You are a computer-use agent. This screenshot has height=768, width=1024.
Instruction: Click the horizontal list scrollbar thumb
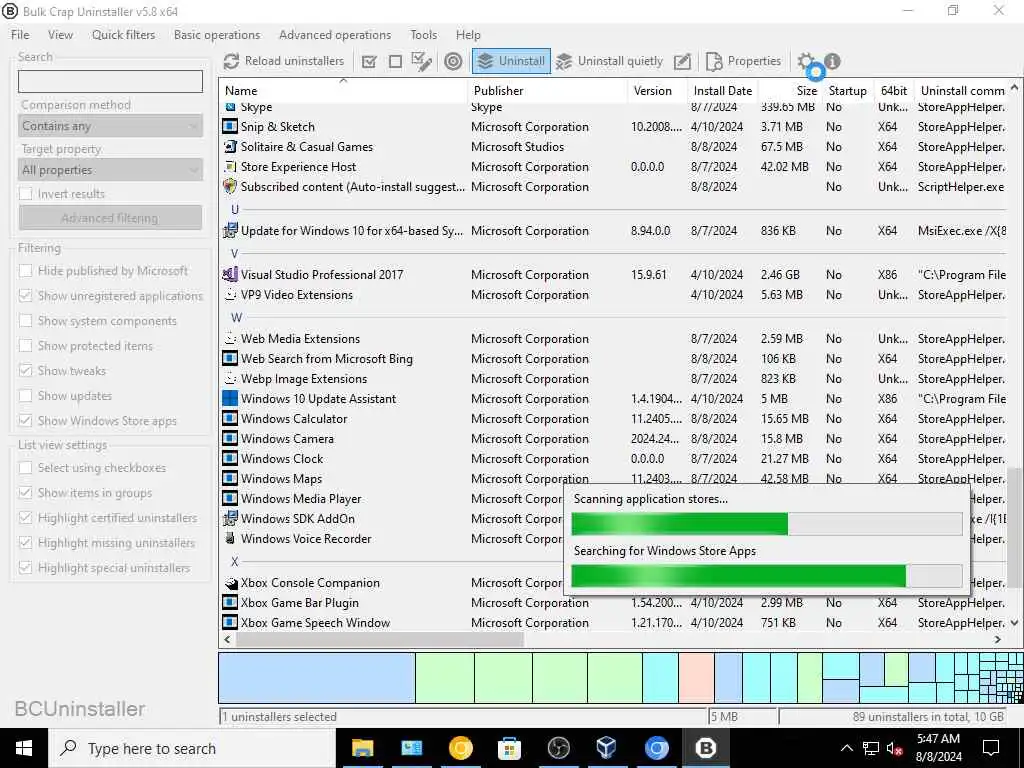pyautogui.click(x=379, y=639)
